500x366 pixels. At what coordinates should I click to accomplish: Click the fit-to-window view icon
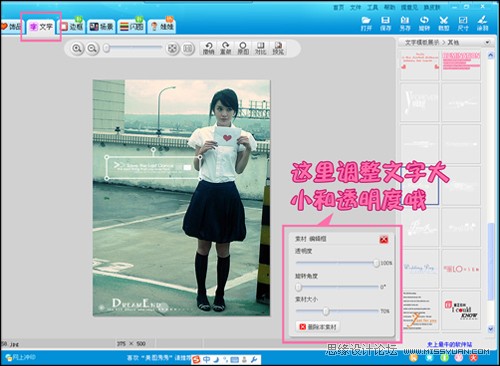tap(173, 49)
